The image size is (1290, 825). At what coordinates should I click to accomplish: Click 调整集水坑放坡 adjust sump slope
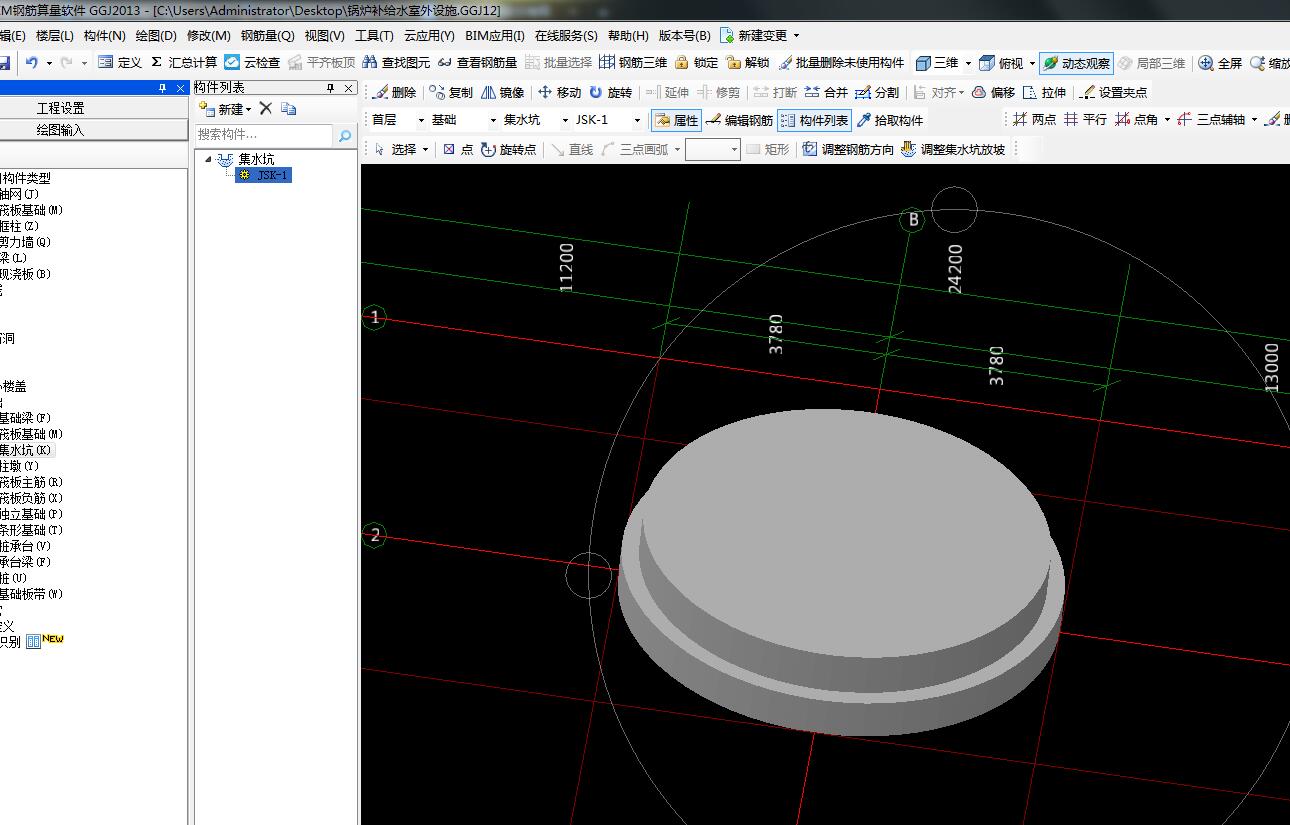click(953, 149)
